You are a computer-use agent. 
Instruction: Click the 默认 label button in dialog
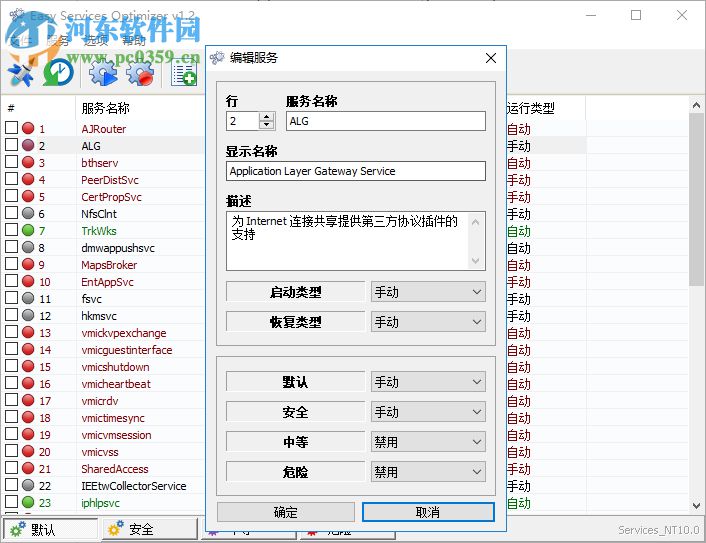click(295, 382)
